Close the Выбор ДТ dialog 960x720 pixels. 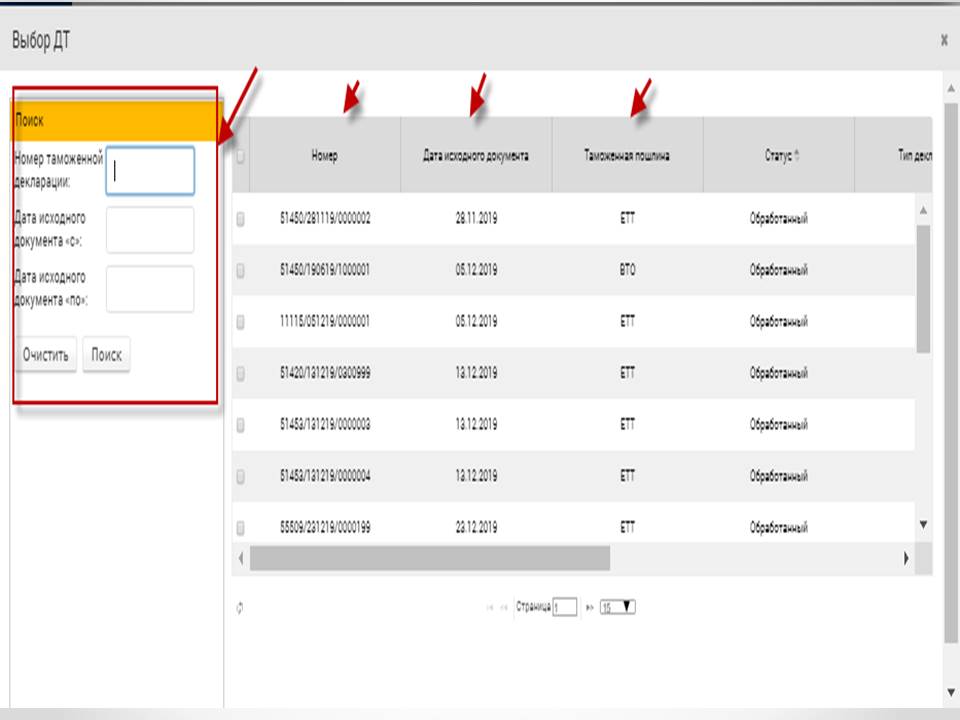944,41
